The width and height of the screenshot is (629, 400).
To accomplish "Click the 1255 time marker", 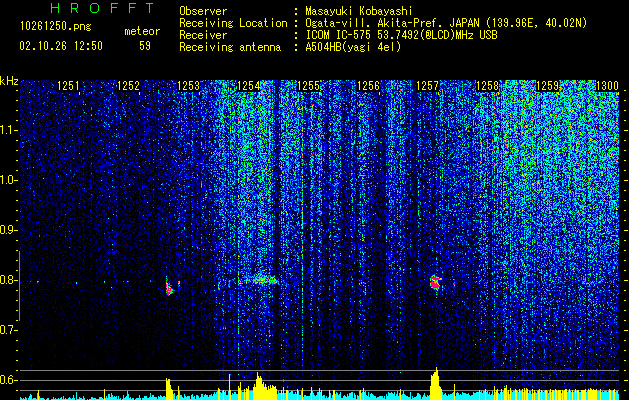I will [308, 85].
